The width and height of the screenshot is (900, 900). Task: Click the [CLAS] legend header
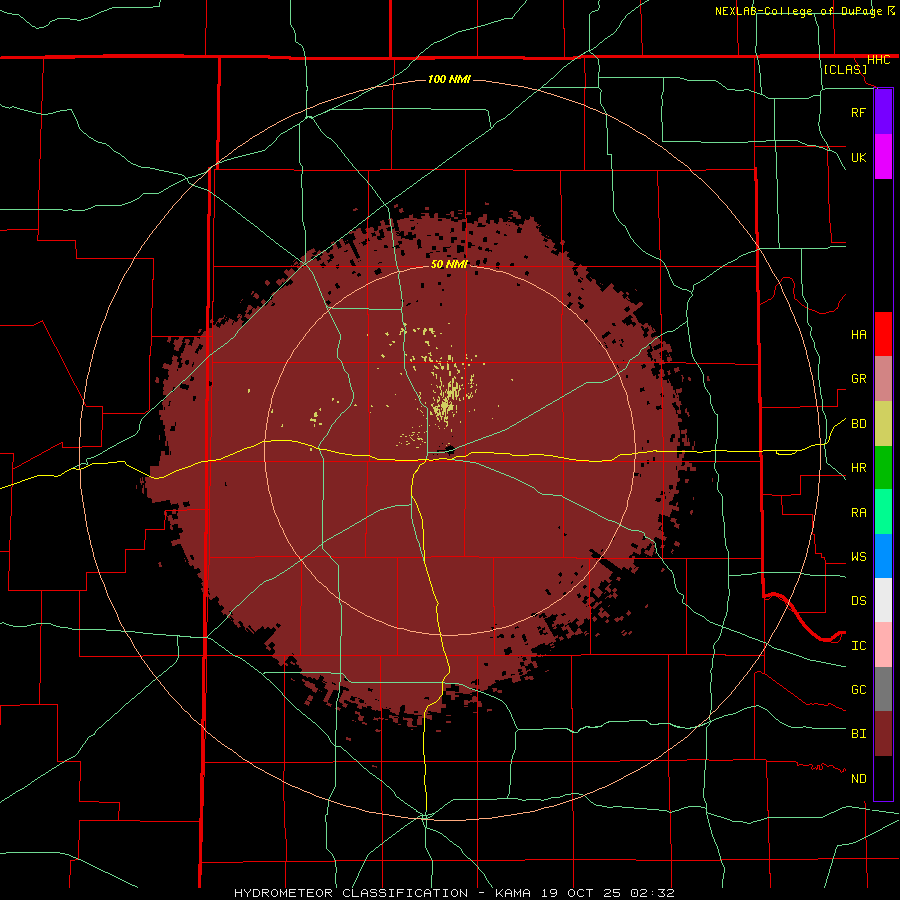click(845, 69)
